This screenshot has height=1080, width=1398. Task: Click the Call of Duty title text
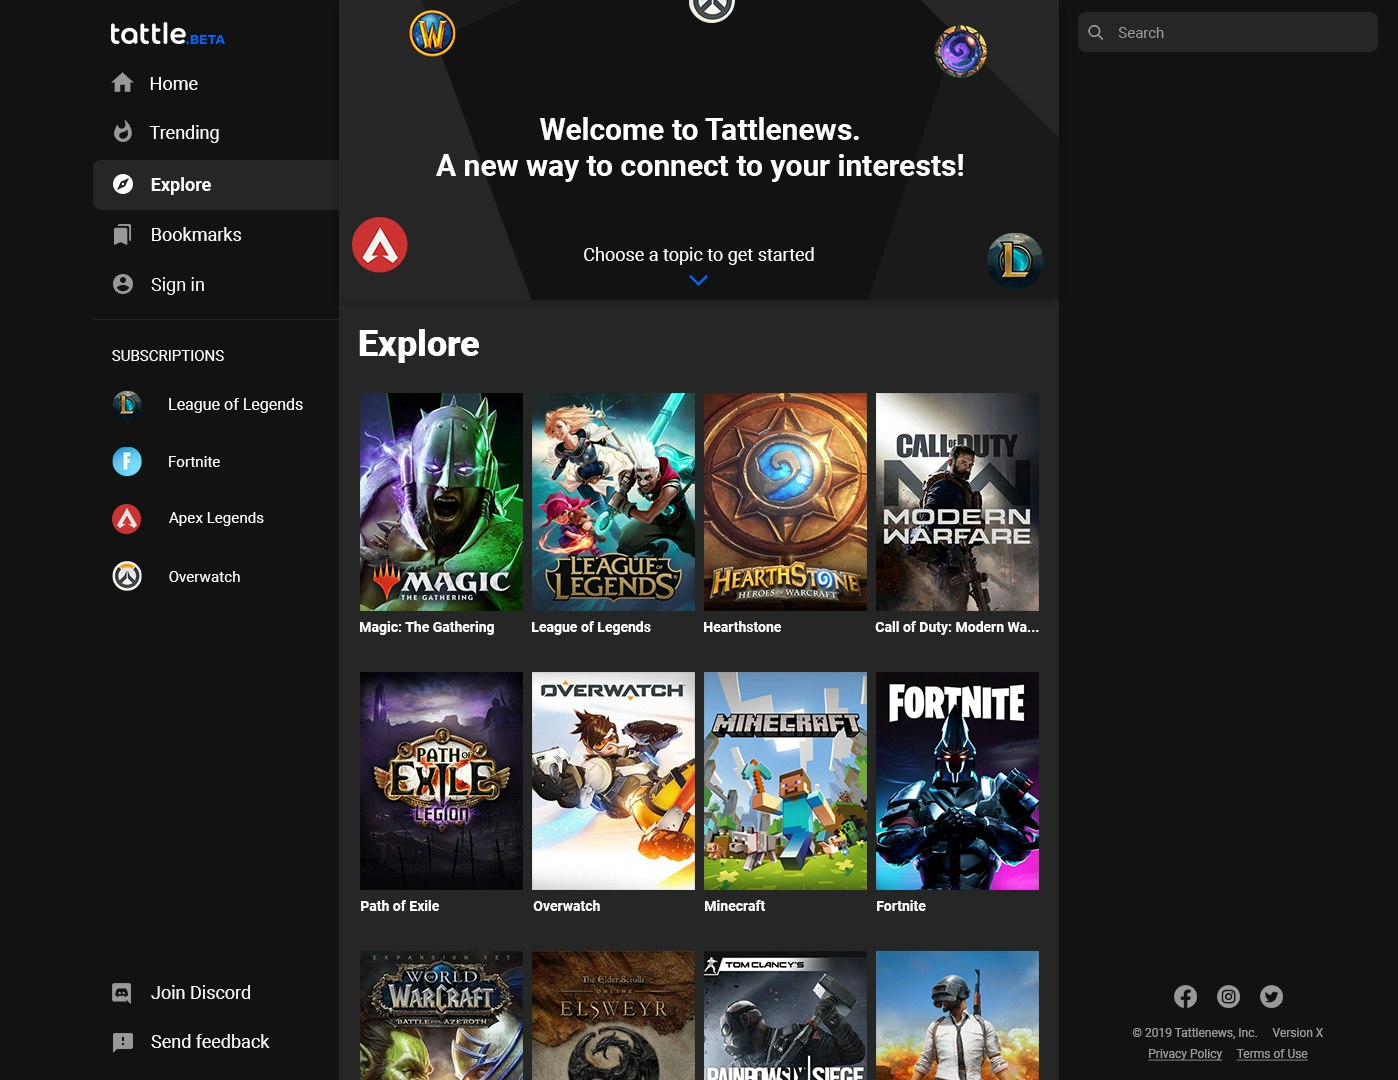[957, 627]
